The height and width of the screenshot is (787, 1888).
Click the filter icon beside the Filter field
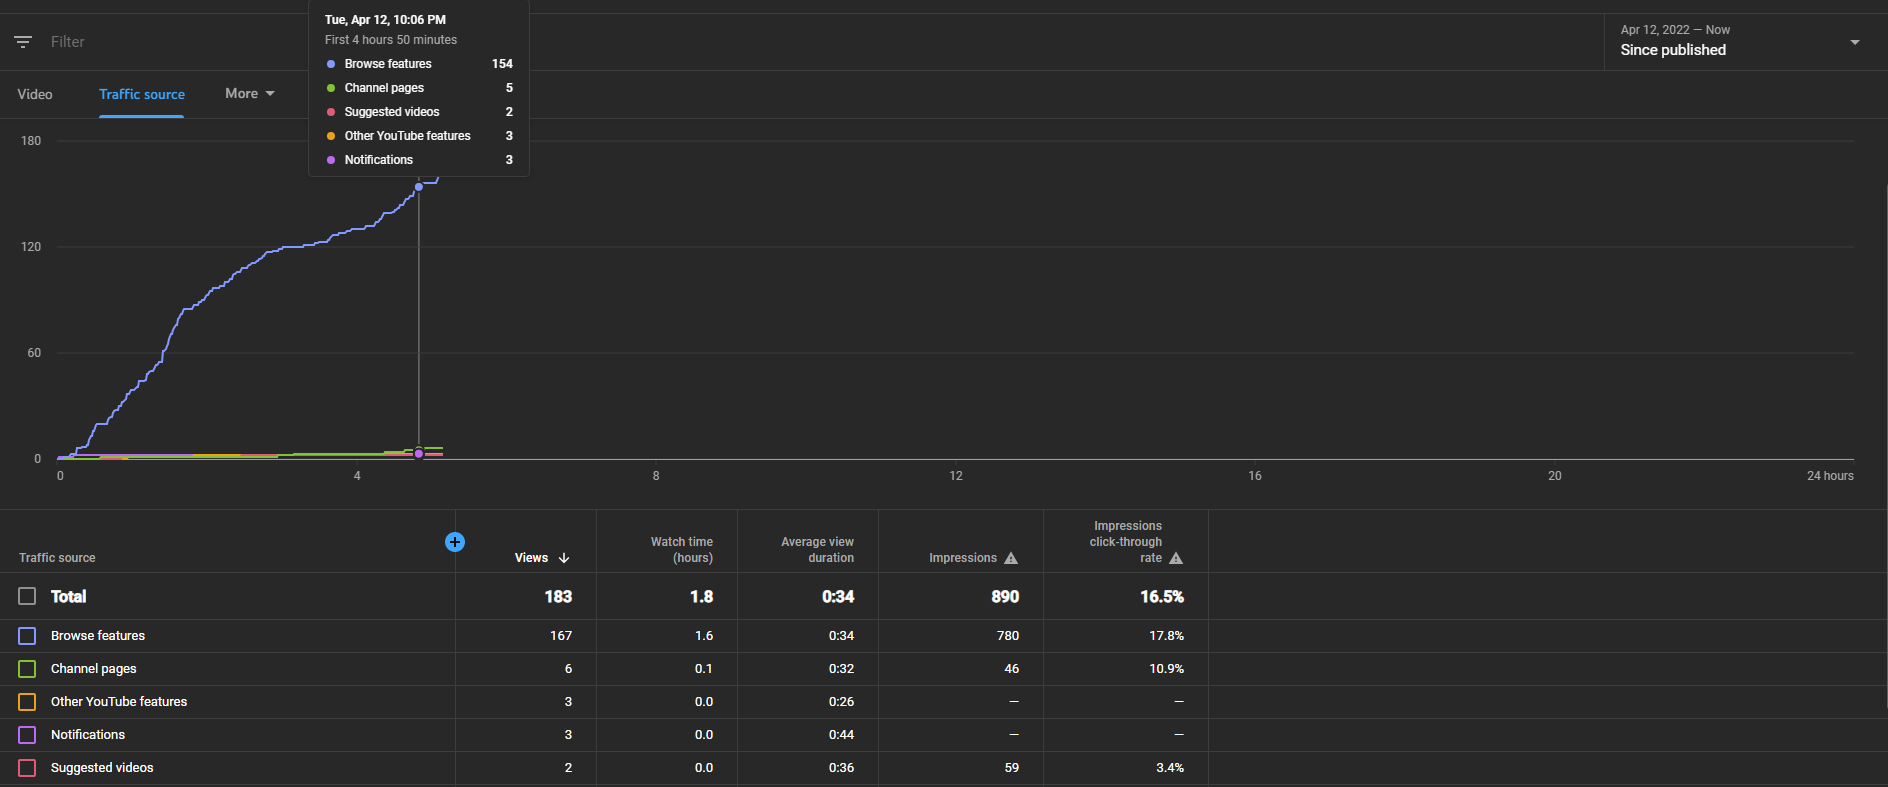click(x=23, y=42)
